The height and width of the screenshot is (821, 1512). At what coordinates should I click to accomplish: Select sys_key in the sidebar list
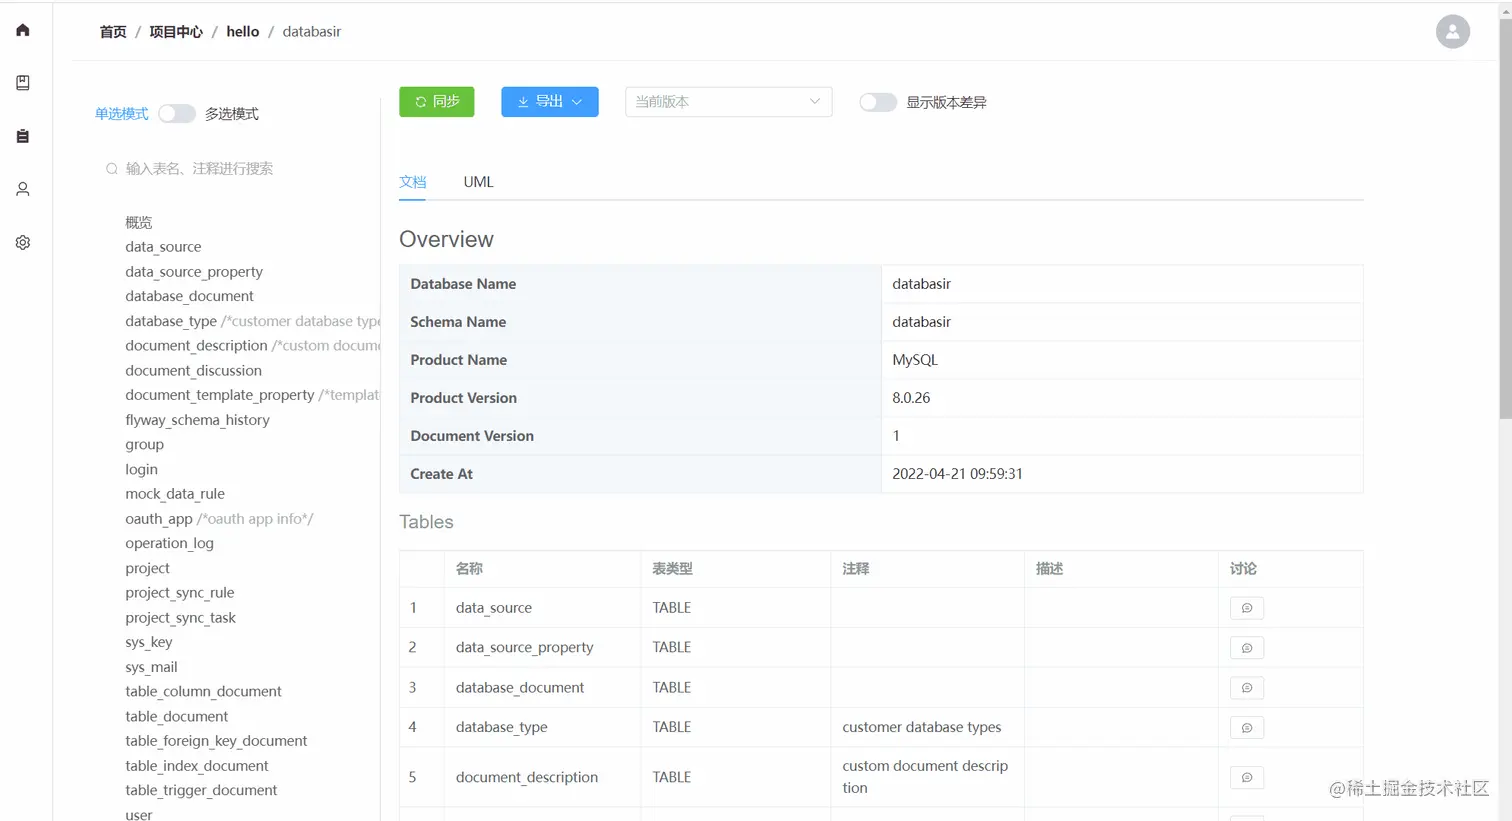[x=148, y=643]
